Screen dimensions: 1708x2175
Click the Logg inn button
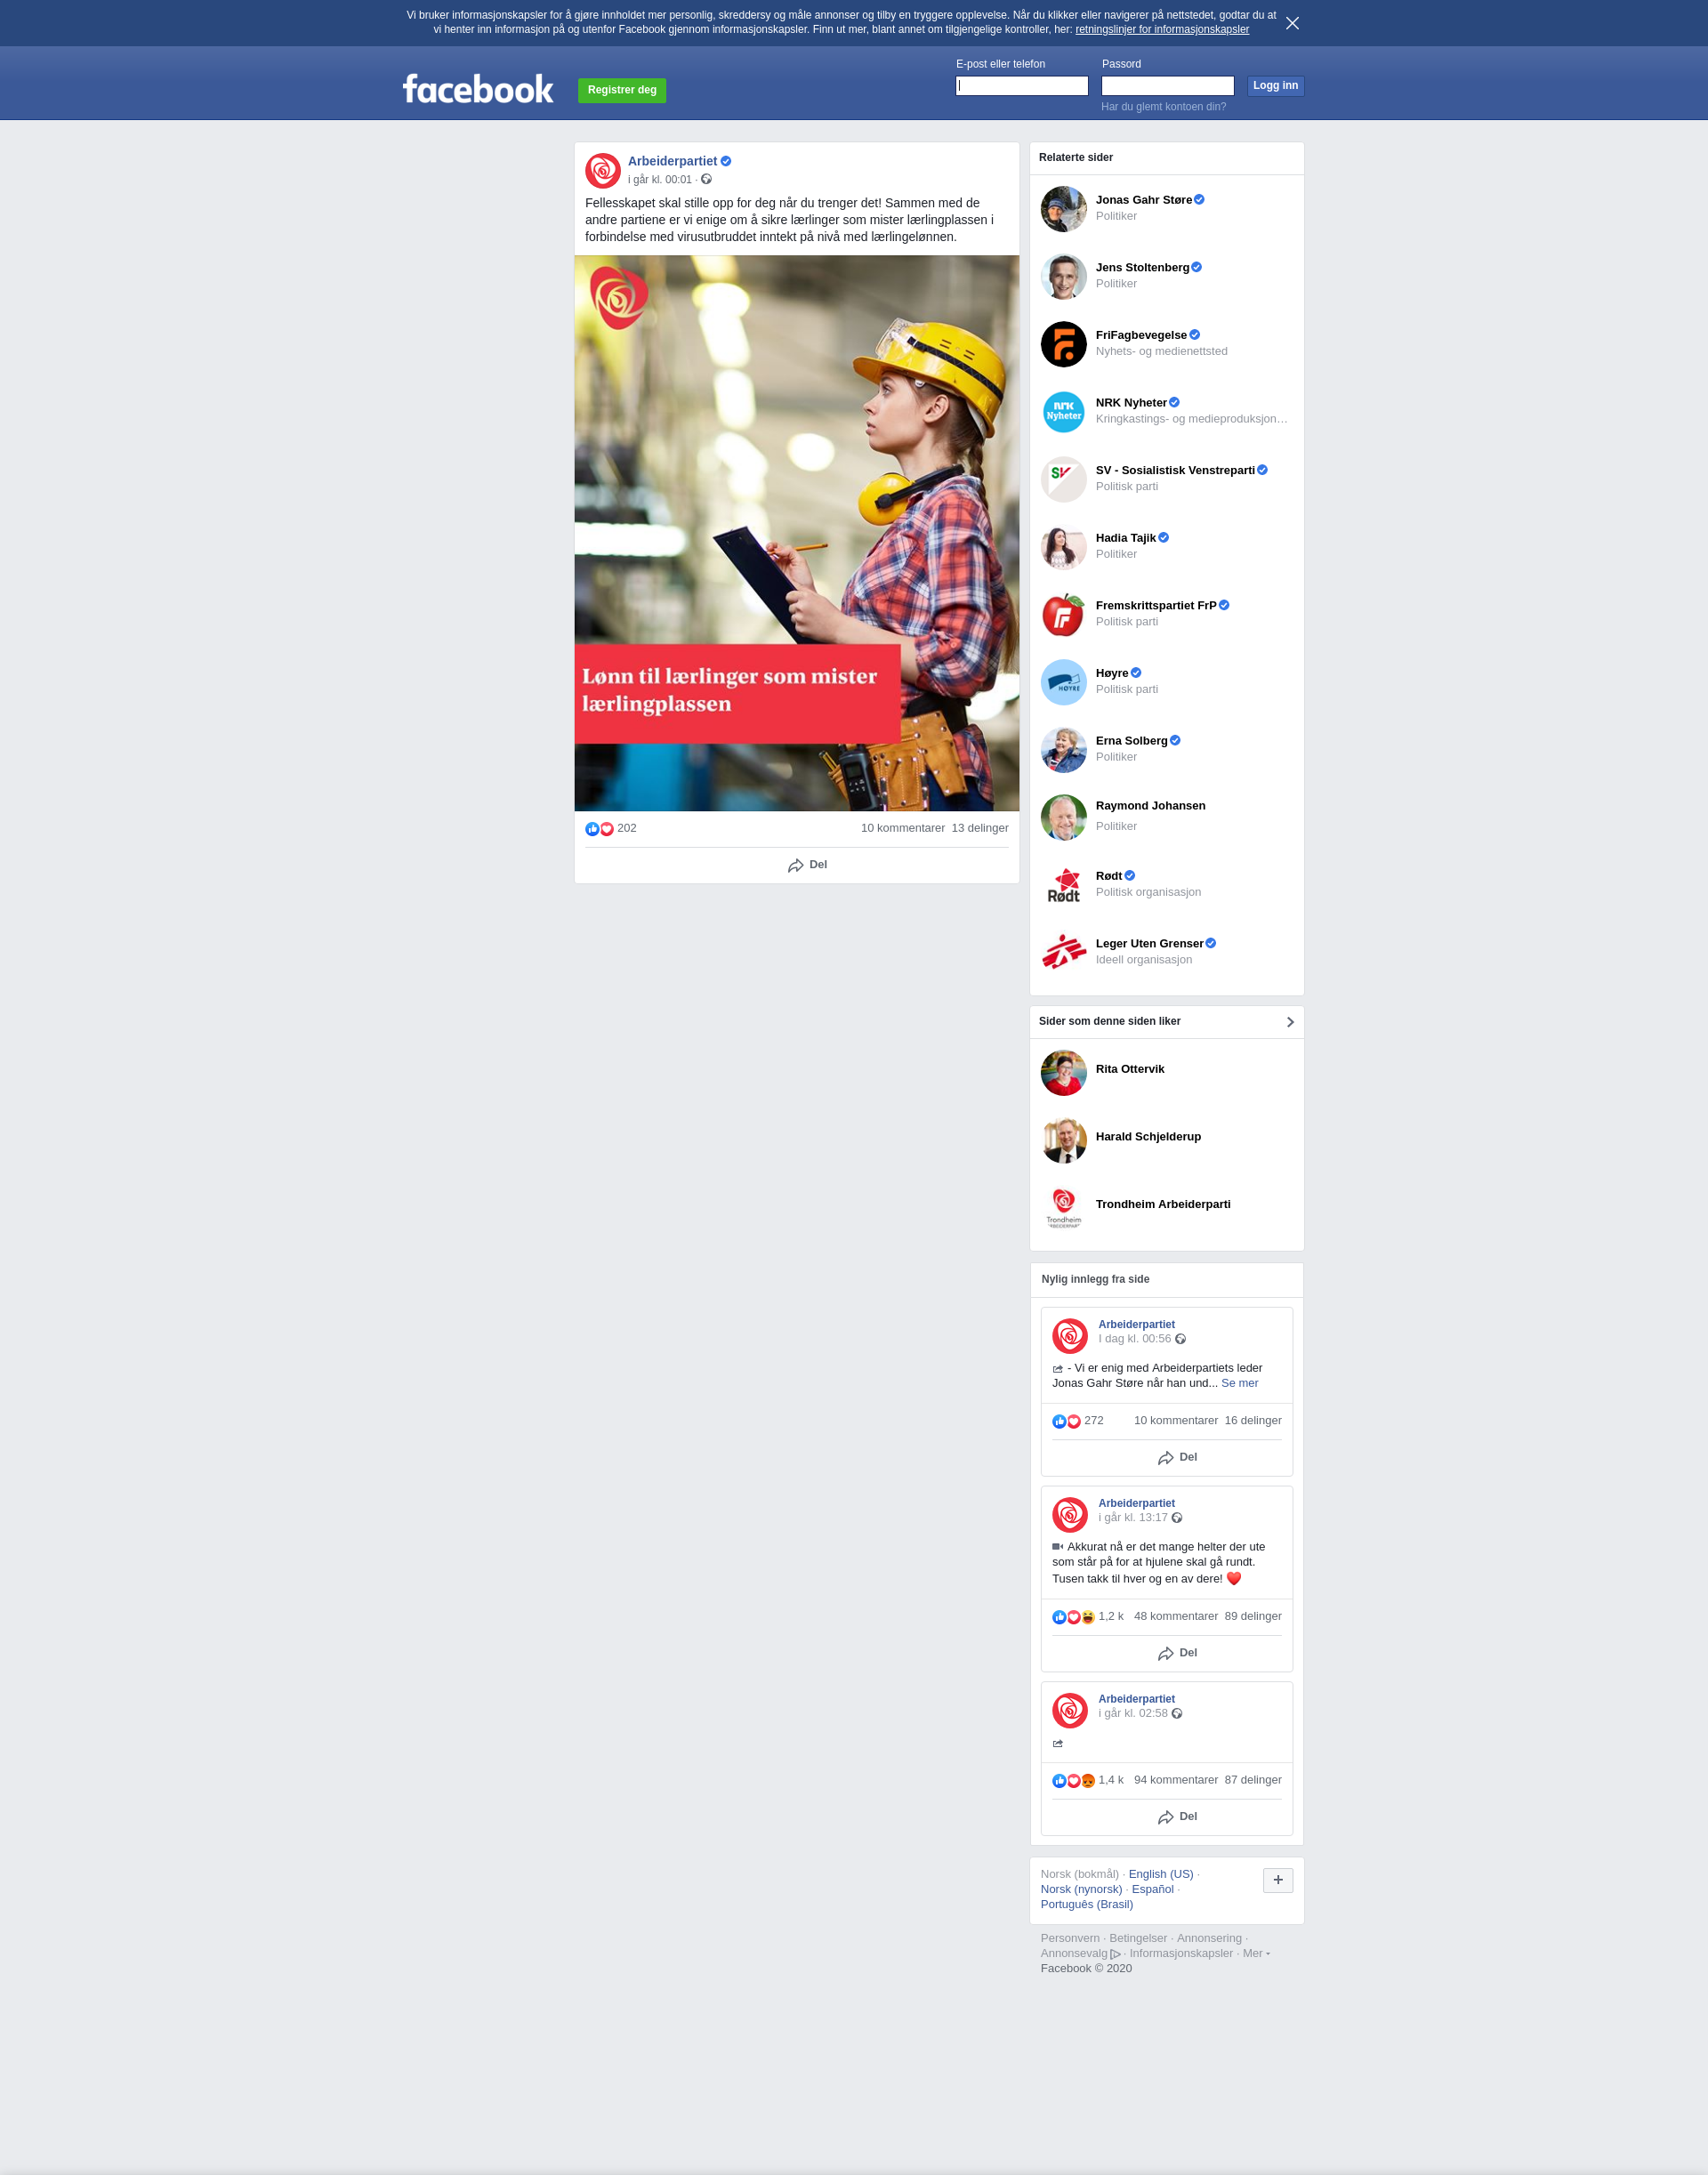[1275, 86]
